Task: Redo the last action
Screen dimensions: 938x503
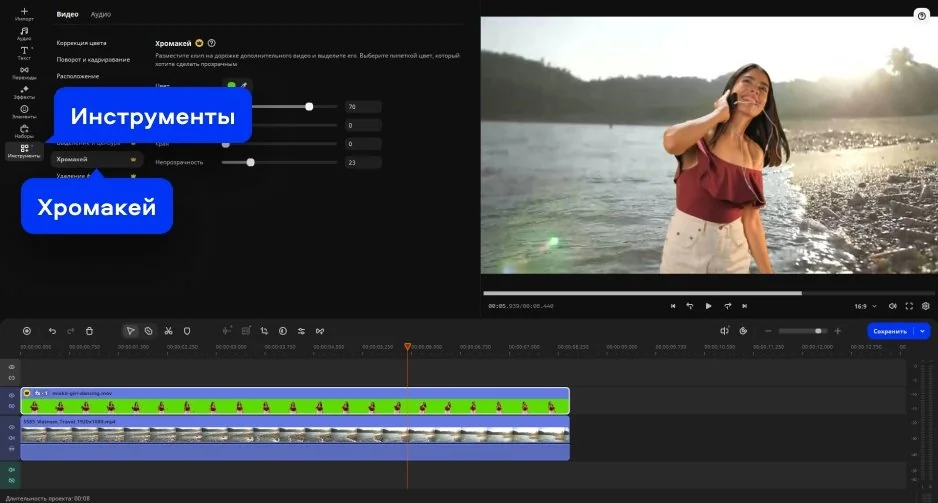Action: tap(71, 331)
